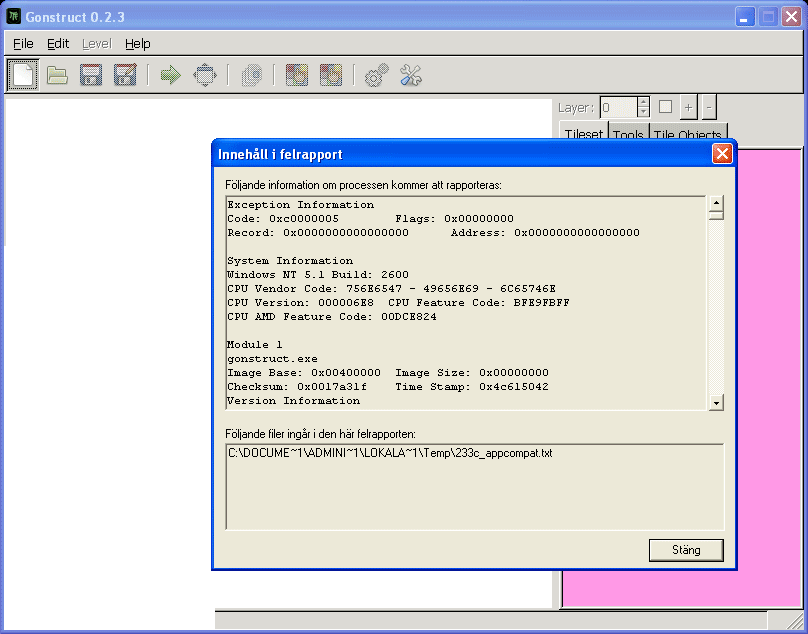
Task: Click the plus button to add layer
Action: pyautogui.click(x=688, y=107)
